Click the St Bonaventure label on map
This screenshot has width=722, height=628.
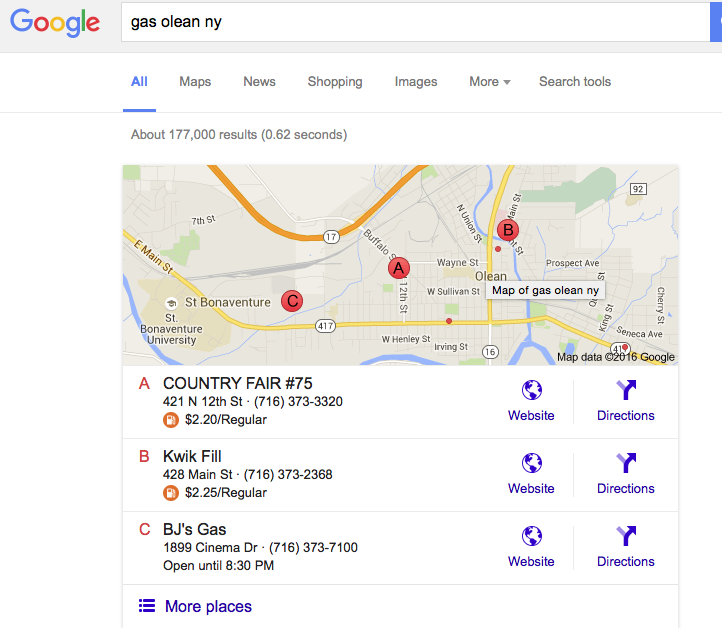227,302
